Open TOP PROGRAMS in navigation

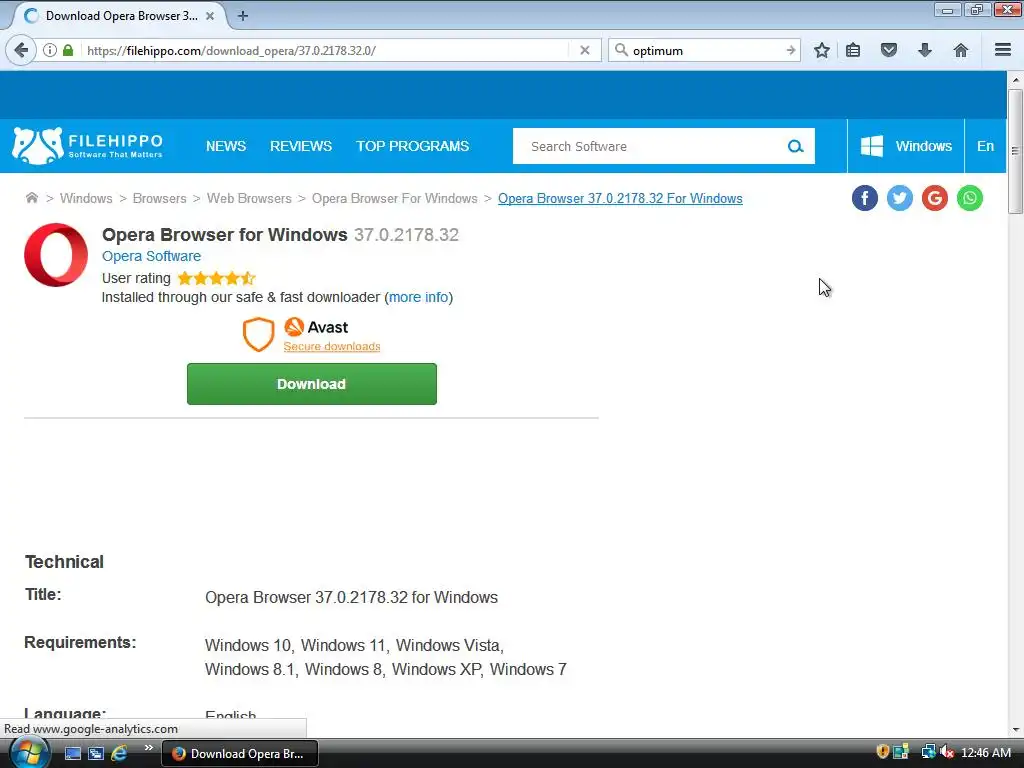(x=413, y=146)
